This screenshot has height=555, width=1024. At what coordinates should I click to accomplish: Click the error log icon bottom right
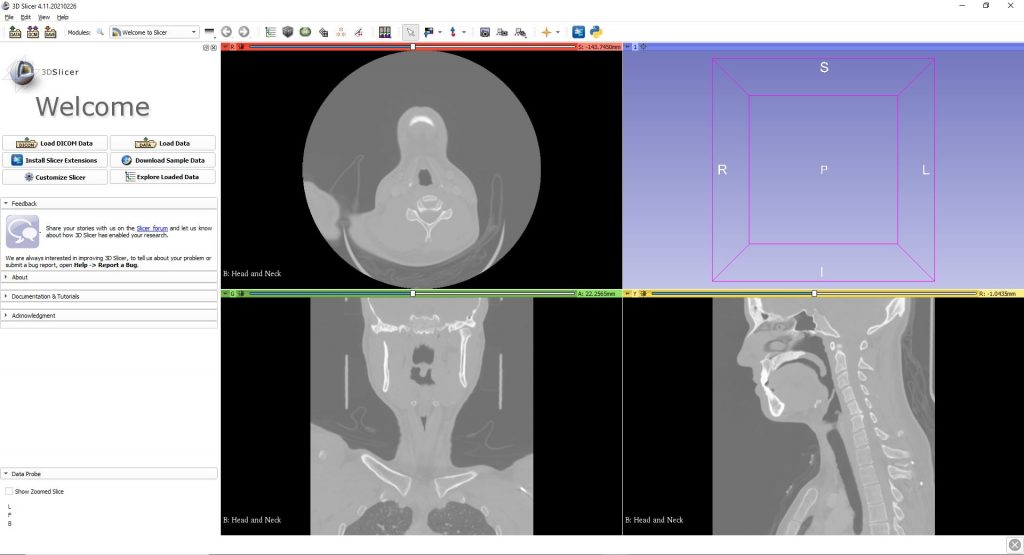click(x=1014, y=545)
